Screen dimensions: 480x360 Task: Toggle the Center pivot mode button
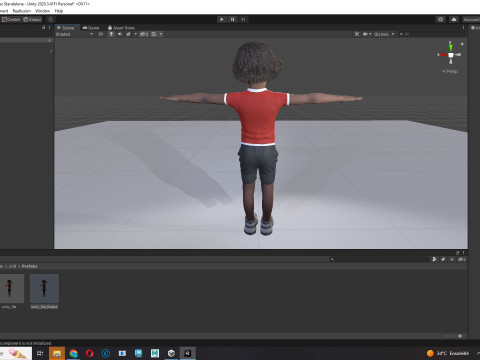pyautogui.click(x=11, y=19)
